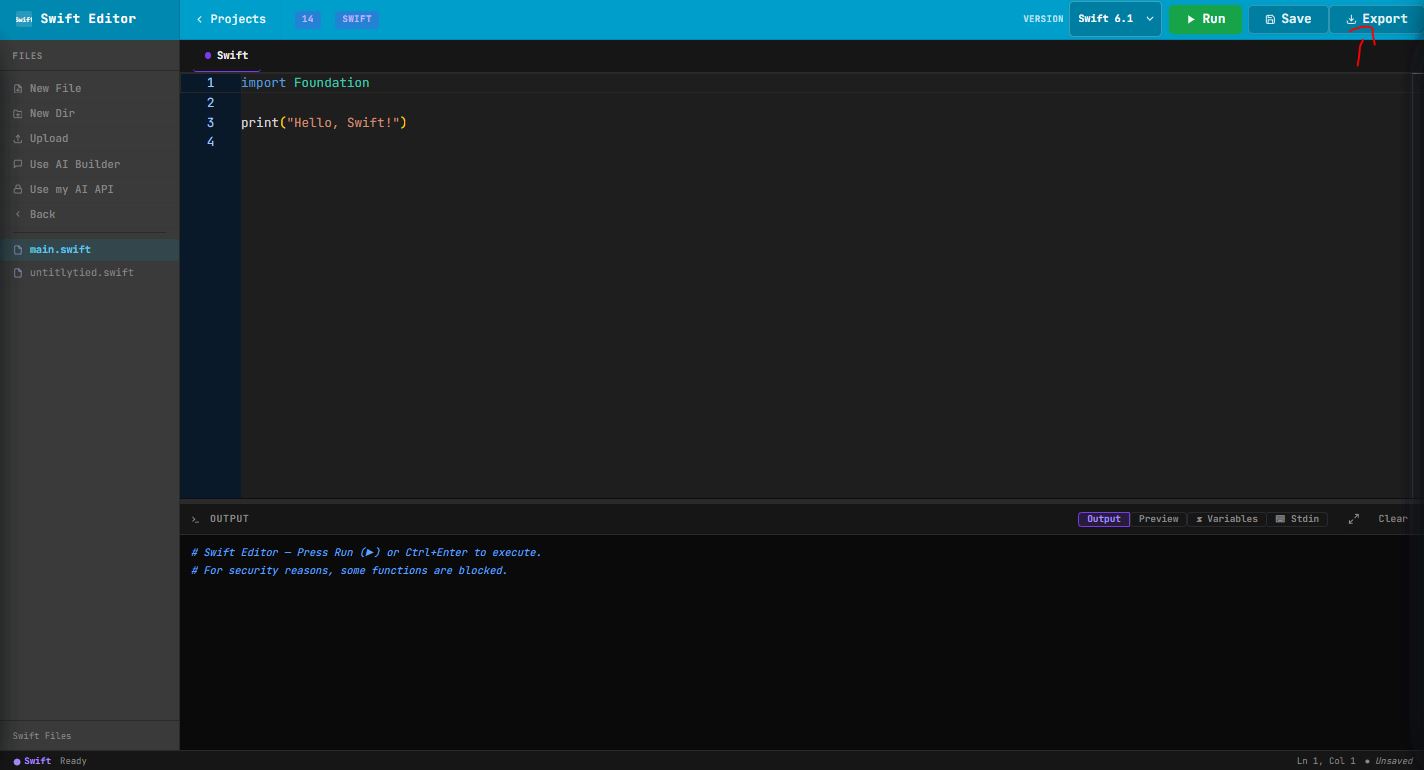Open untitlytied.swift file

[x=89, y=272]
